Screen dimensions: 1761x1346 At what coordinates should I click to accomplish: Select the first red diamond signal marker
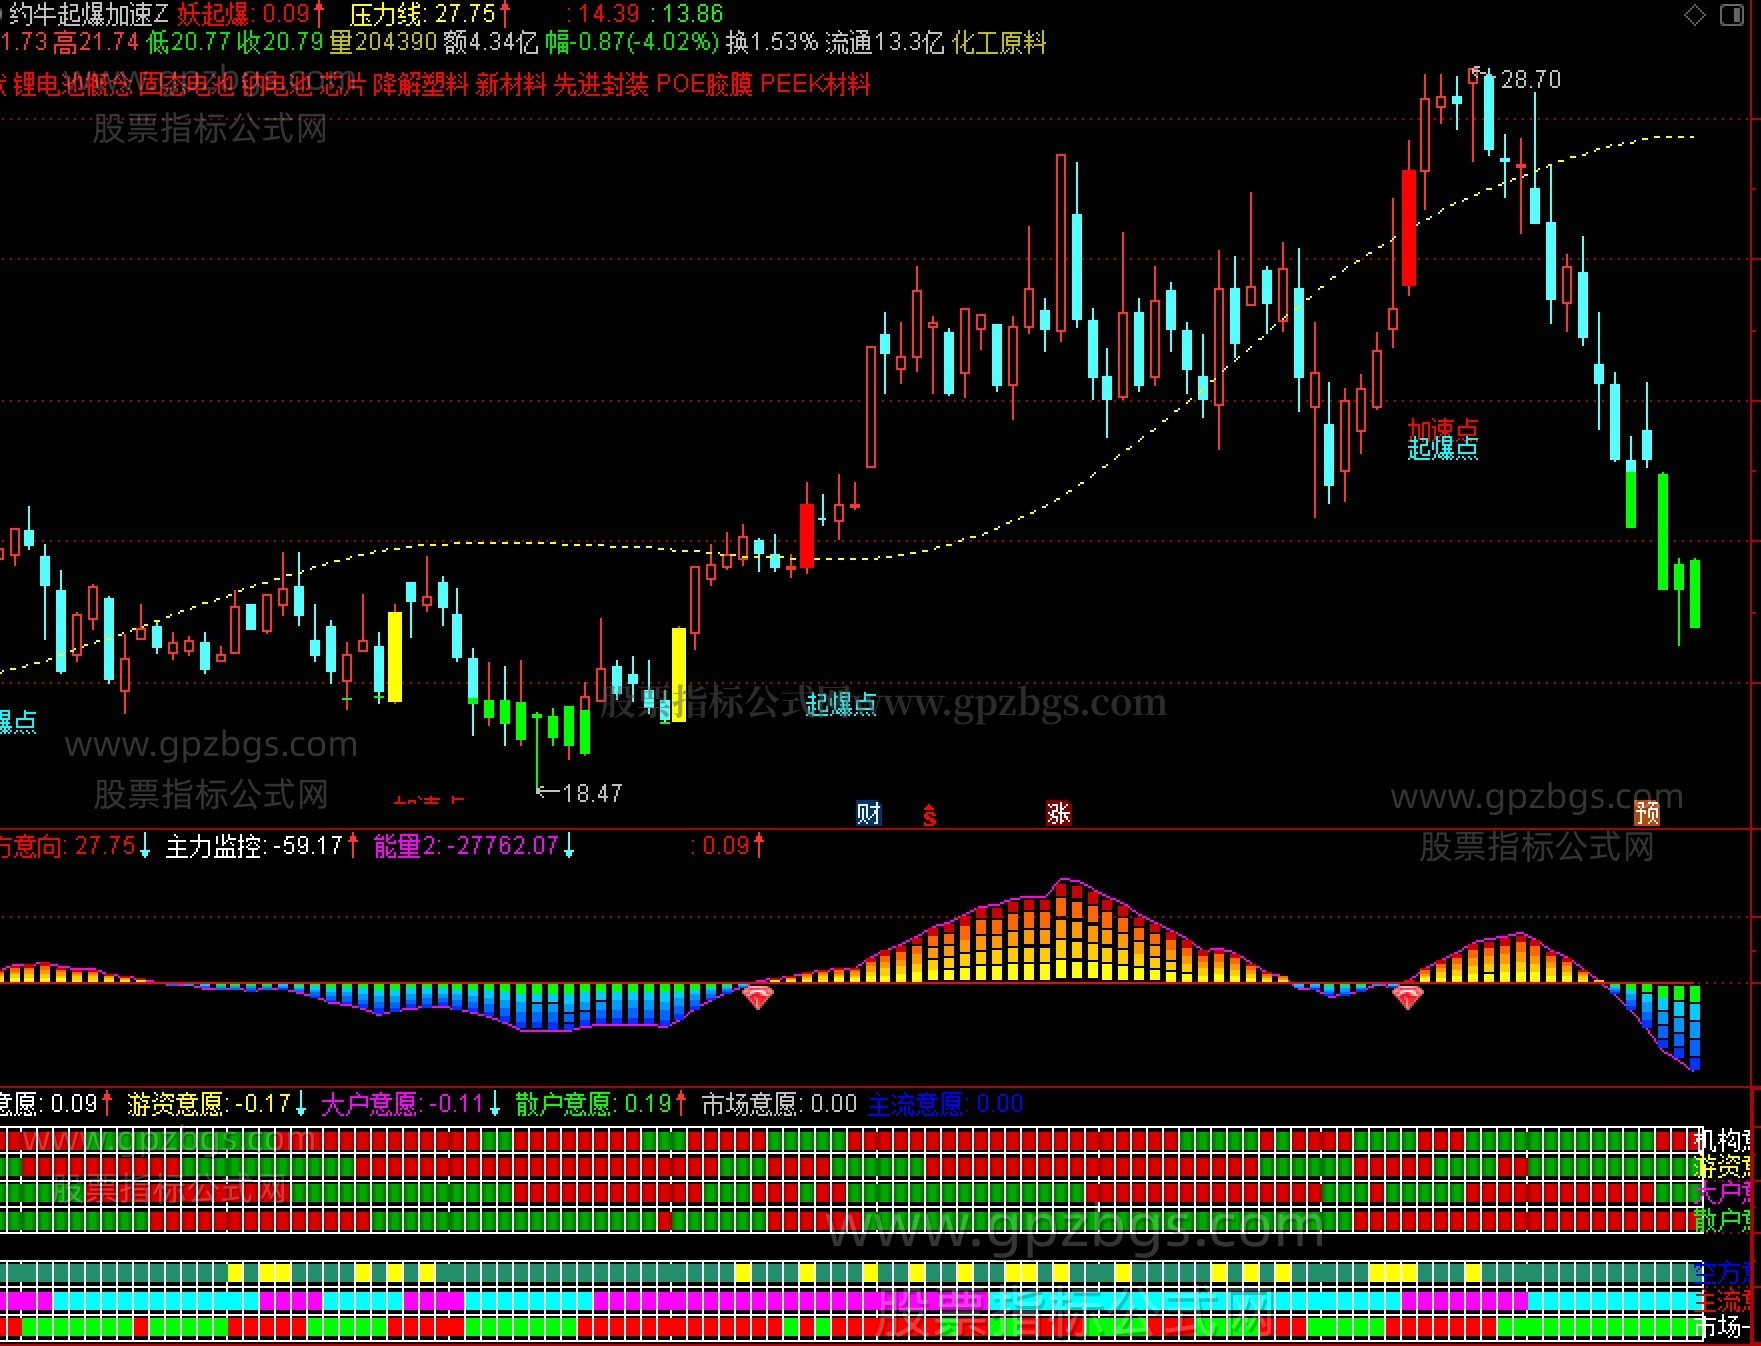[758, 997]
